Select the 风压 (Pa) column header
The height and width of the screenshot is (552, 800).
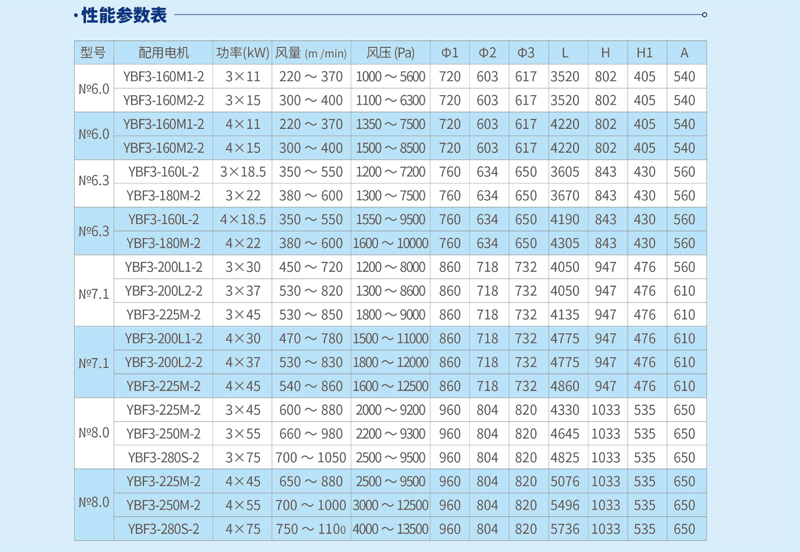pyautogui.click(x=390, y=52)
